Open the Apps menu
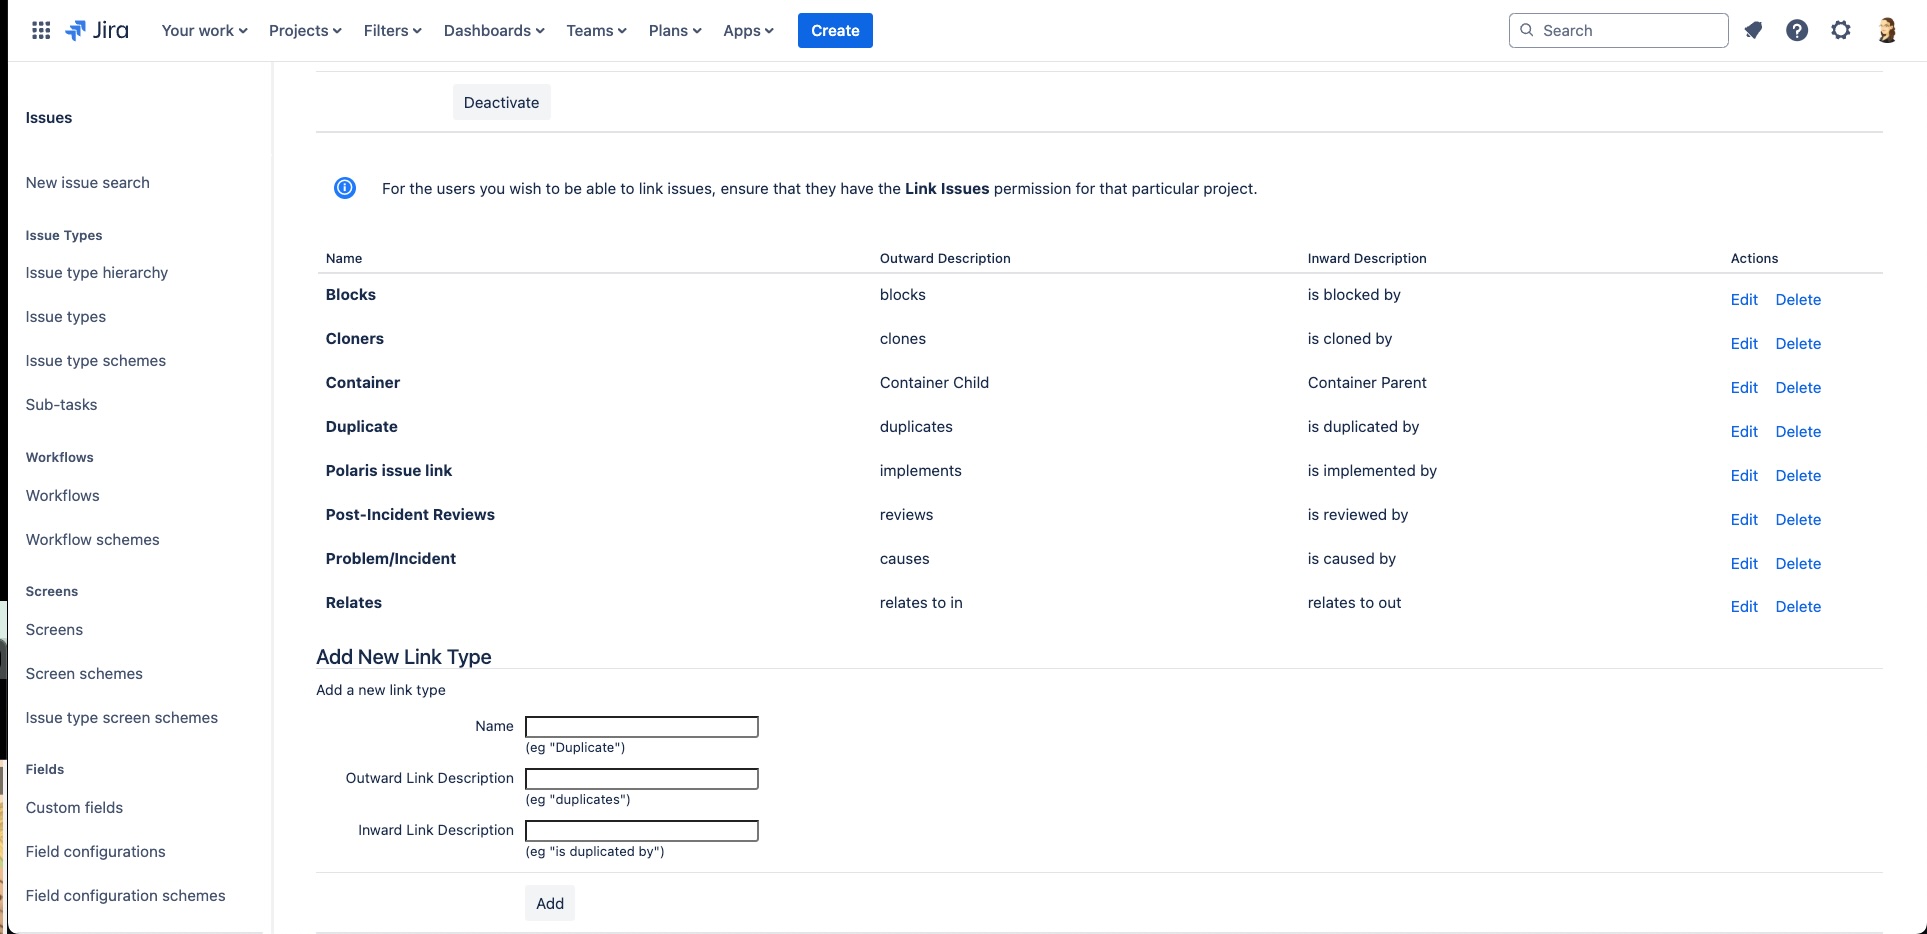This screenshot has width=1927, height=934. [x=748, y=30]
